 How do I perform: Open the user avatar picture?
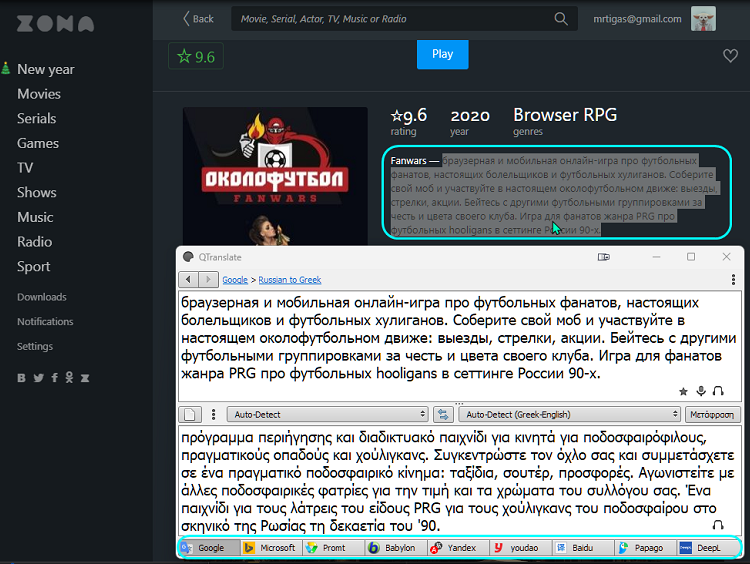click(703, 19)
